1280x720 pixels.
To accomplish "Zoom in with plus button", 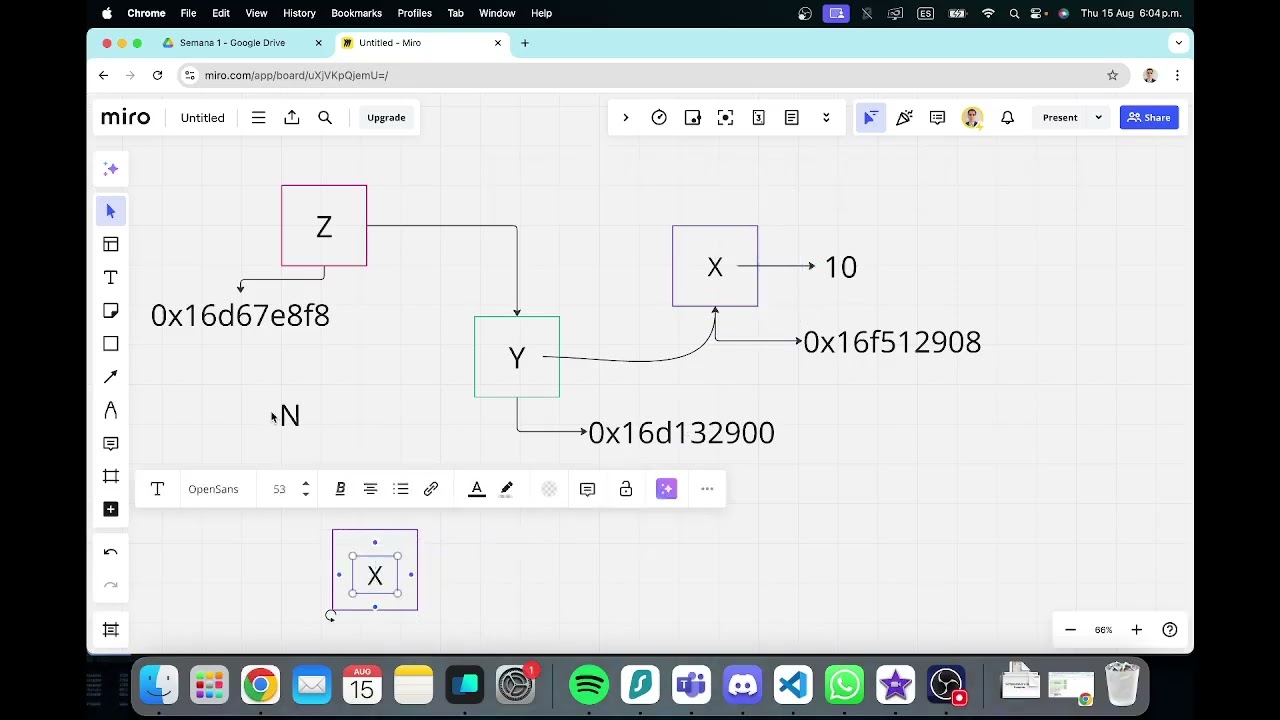I will tap(1136, 630).
